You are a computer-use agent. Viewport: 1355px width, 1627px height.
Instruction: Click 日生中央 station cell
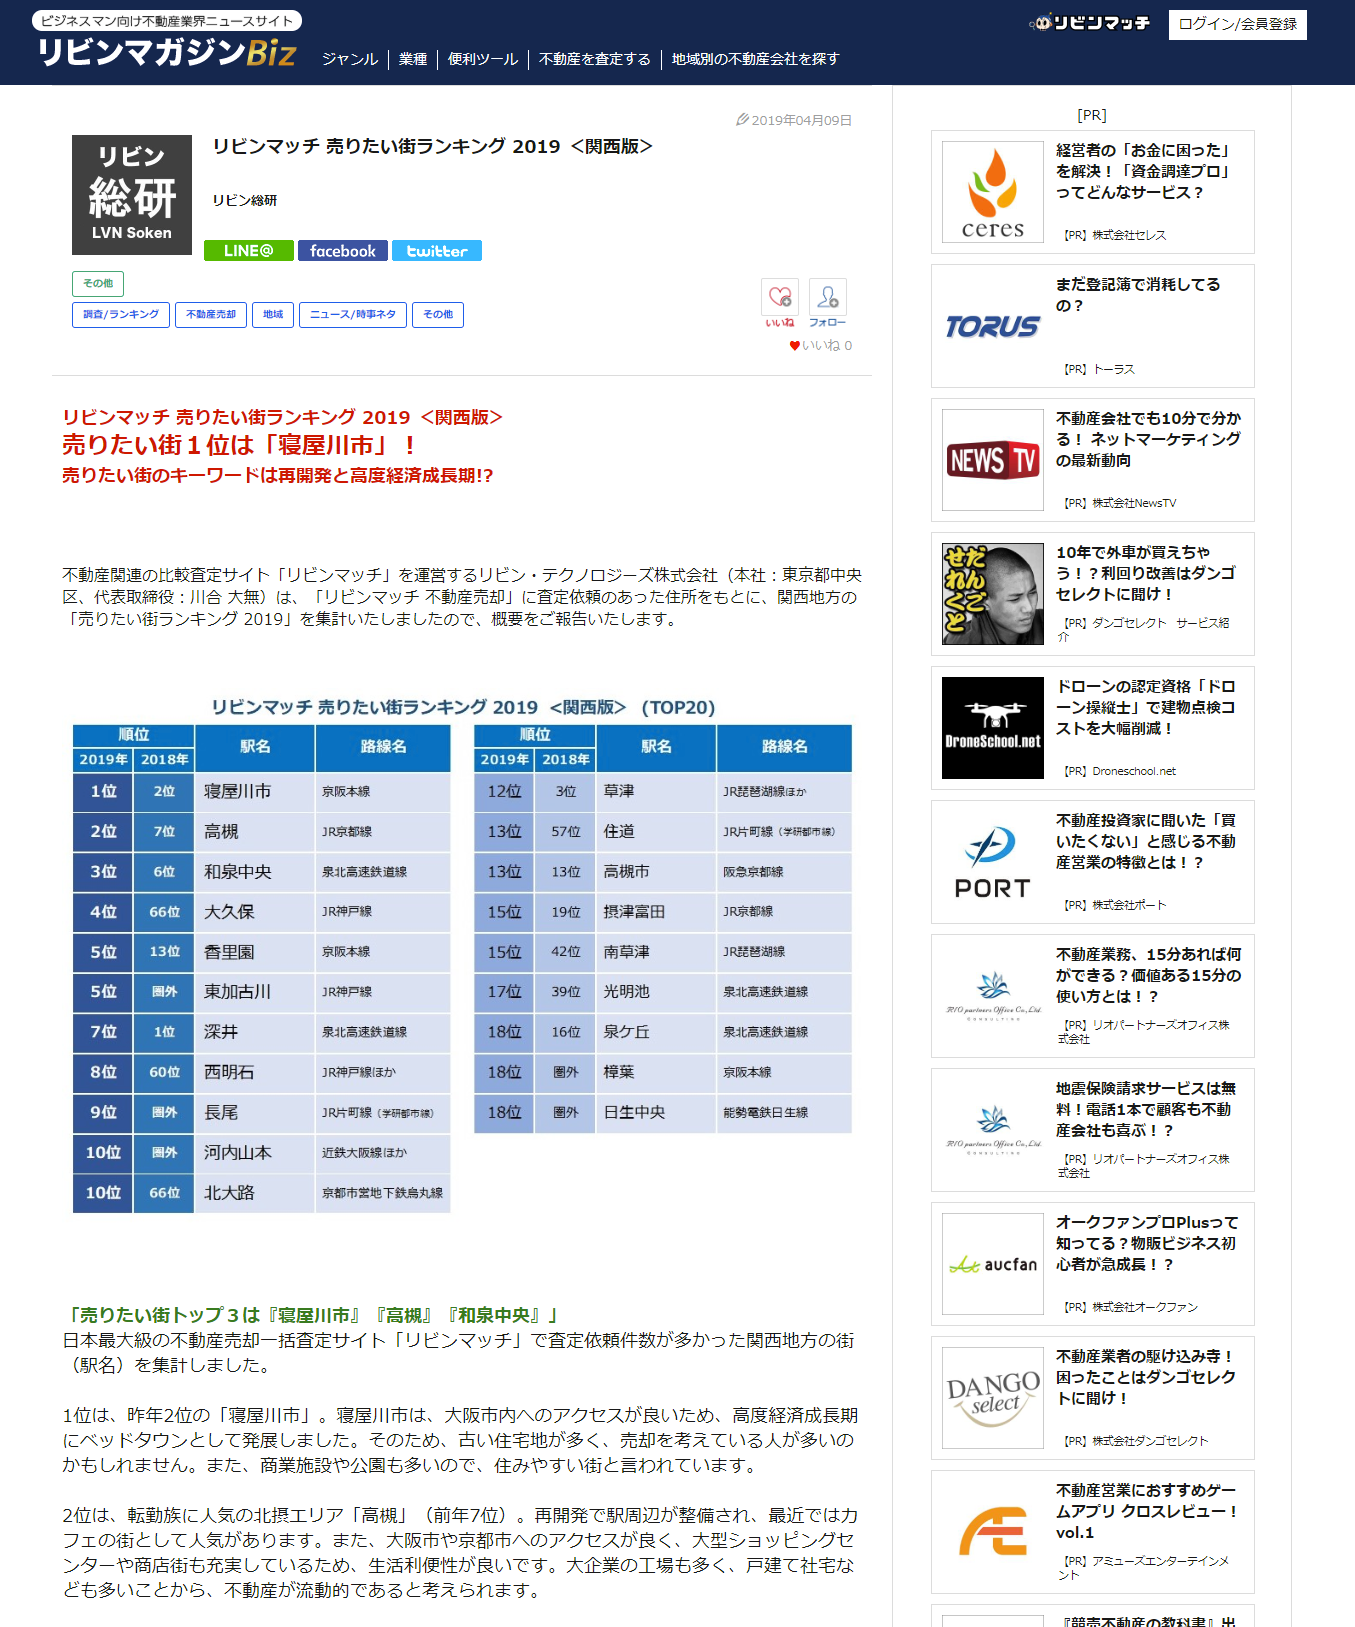pyautogui.click(x=656, y=1112)
